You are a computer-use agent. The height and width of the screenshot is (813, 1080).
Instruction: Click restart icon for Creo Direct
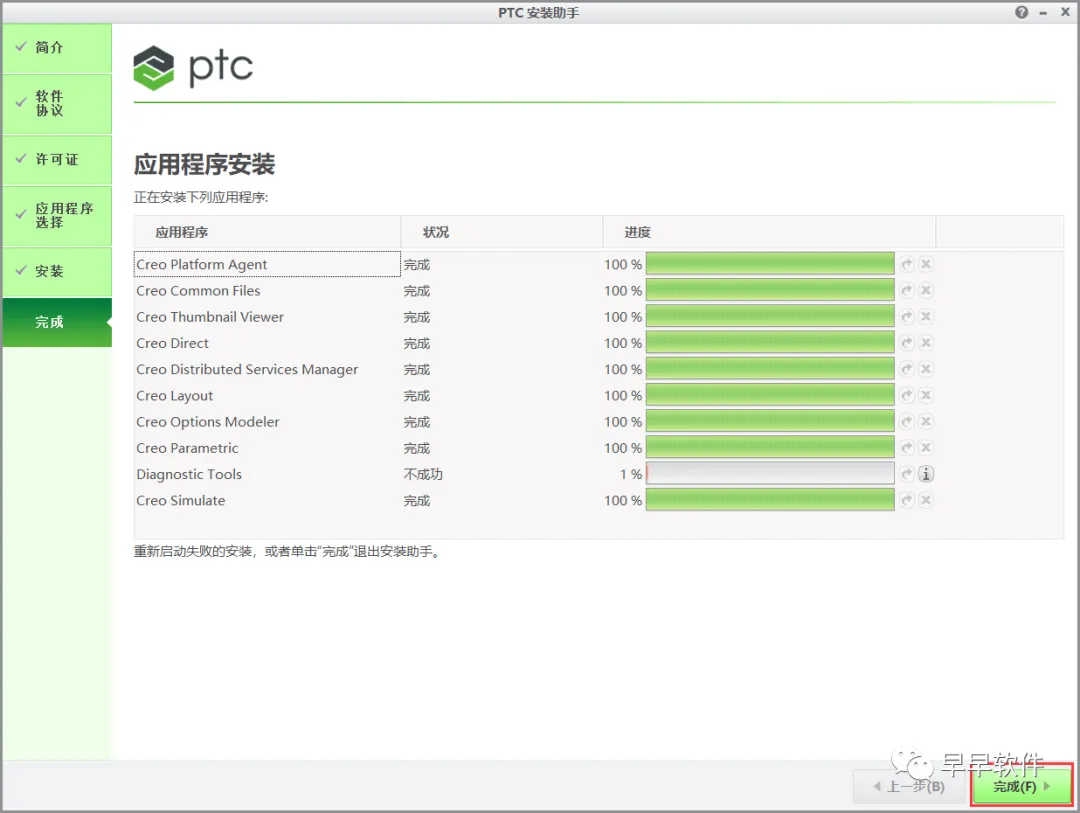pos(907,342)
